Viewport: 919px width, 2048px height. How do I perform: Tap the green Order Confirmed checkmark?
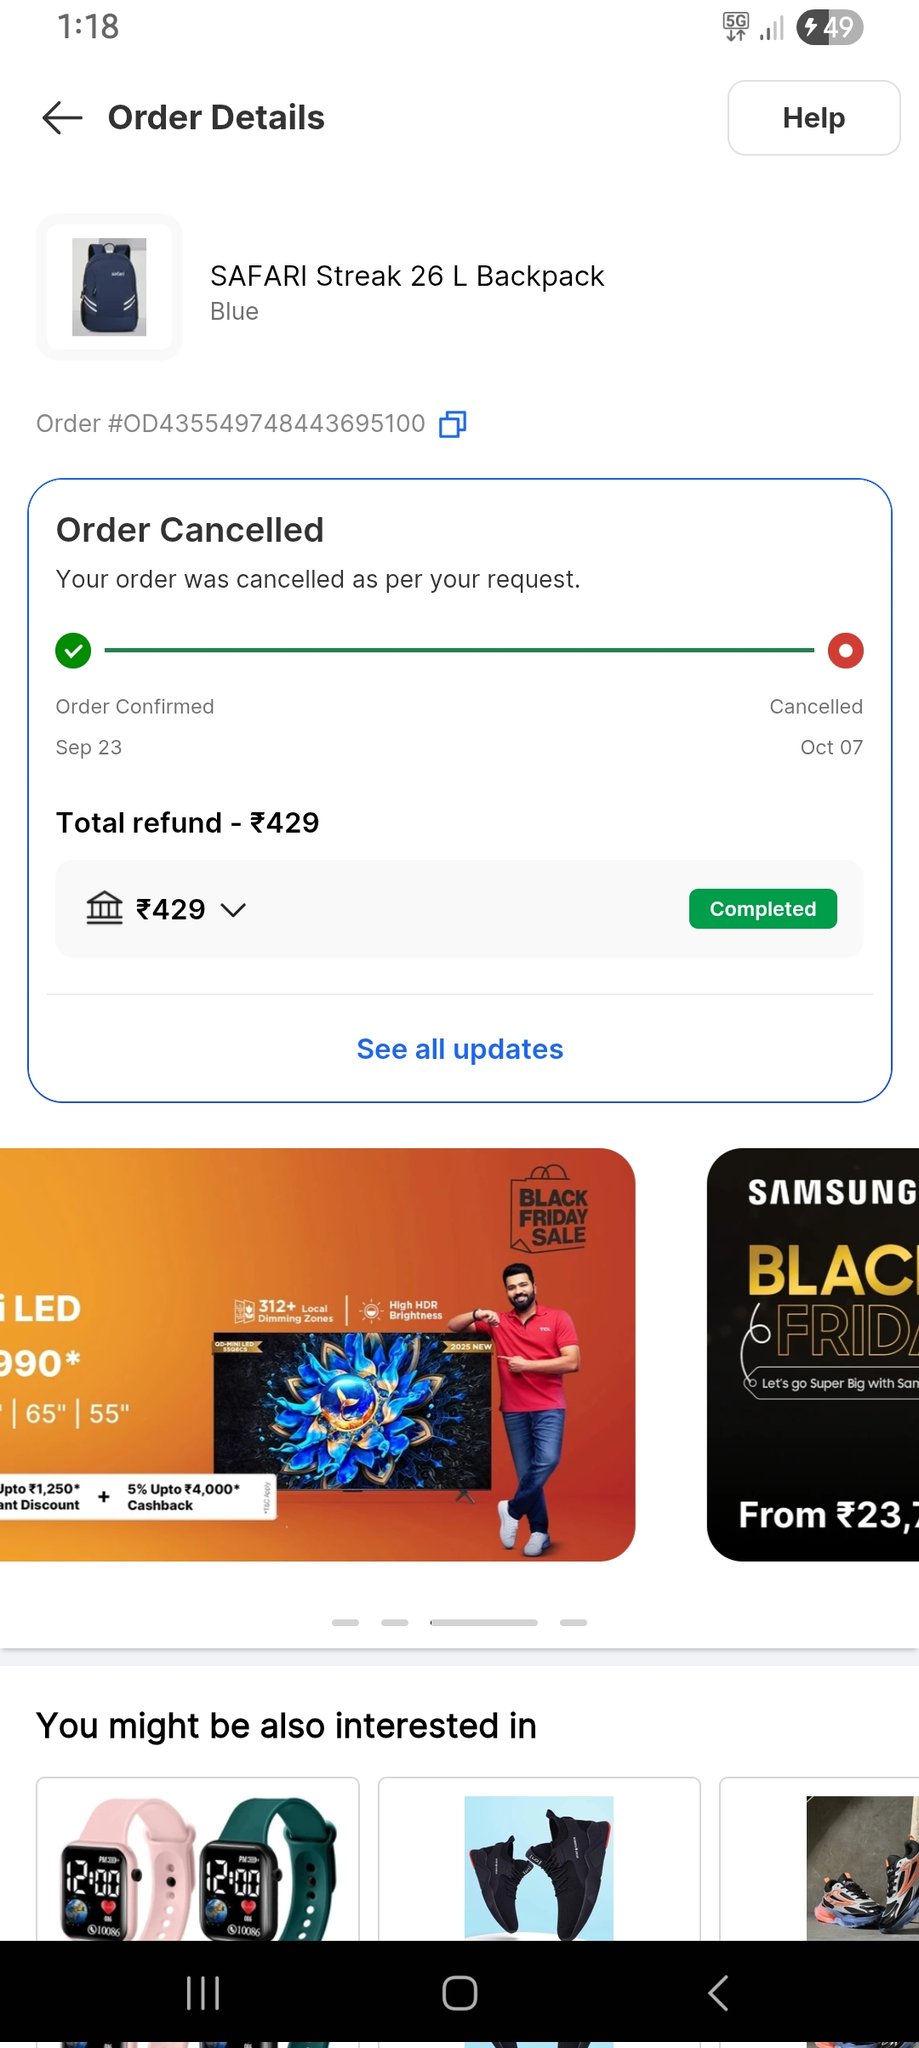pos(73,651)
